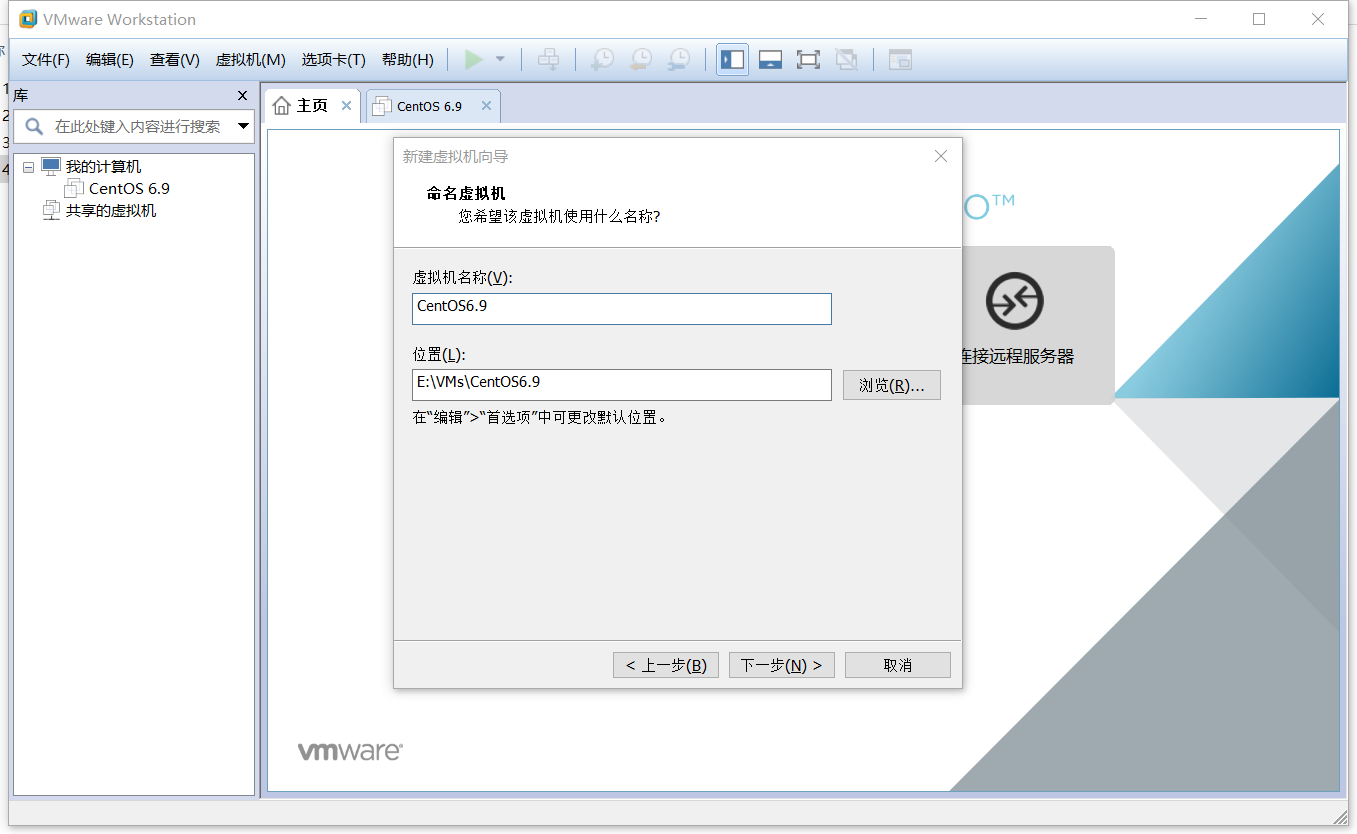Open the 查看(V) menu
Screen dimensions: 1357x834
175,60
